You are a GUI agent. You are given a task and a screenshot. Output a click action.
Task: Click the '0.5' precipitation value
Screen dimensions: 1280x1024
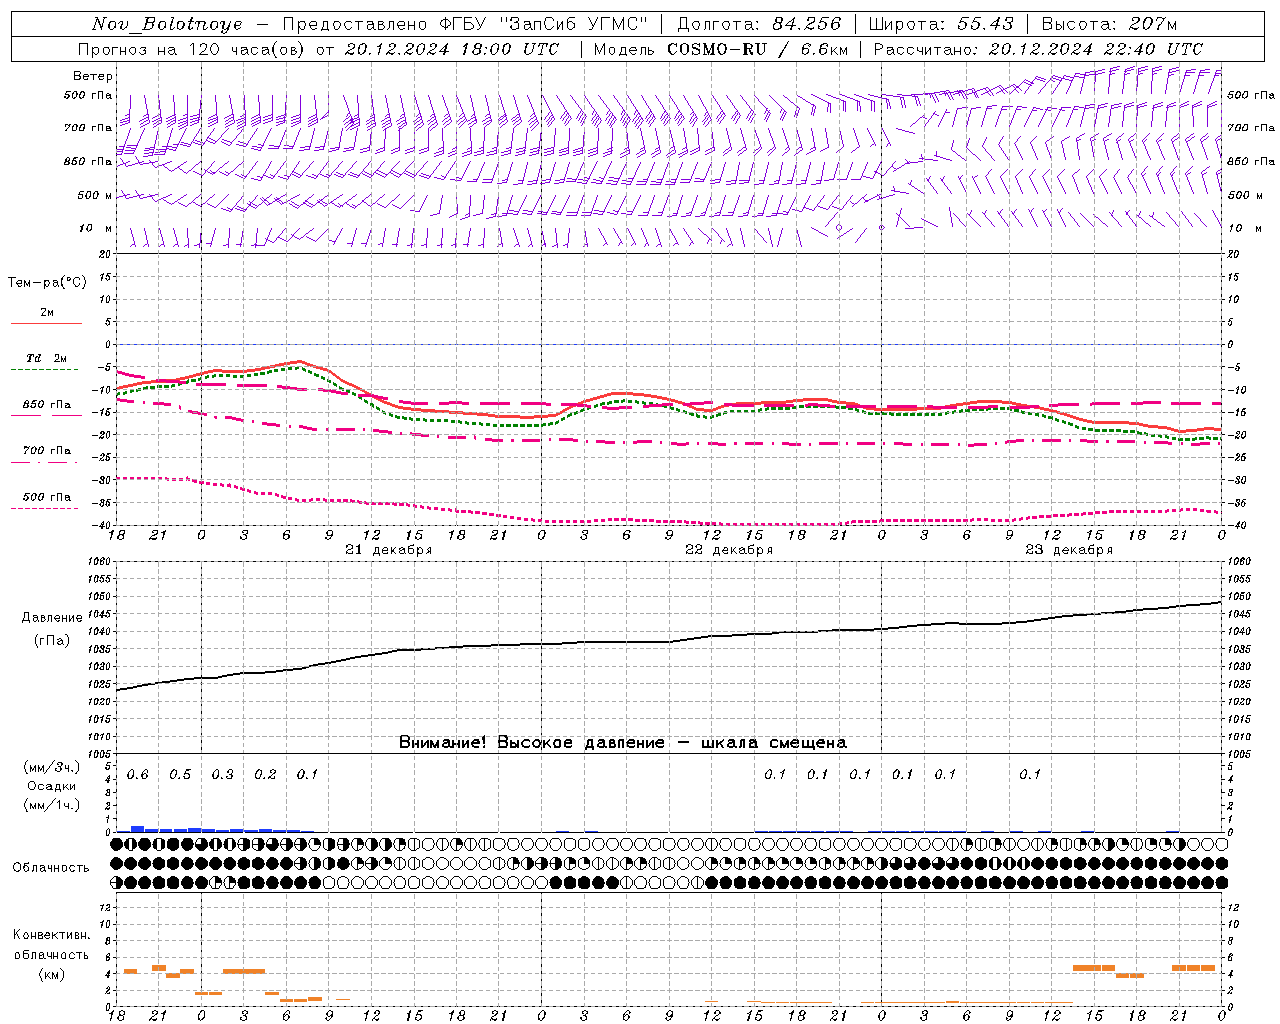click(180, 775)
